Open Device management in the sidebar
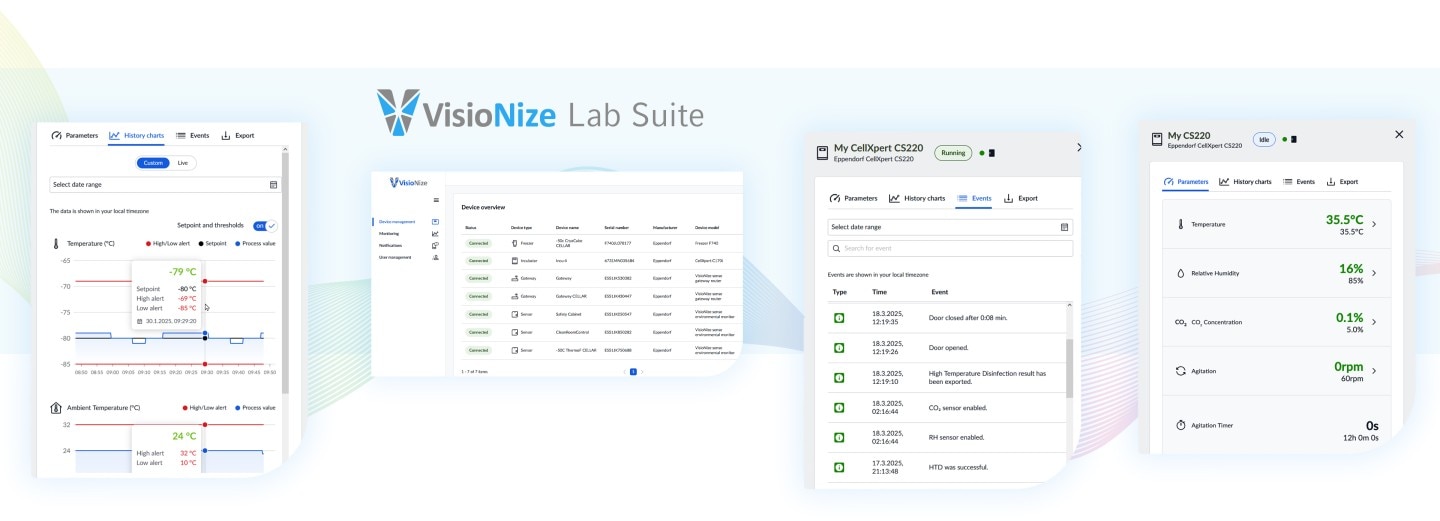 [x=397, y=221]
